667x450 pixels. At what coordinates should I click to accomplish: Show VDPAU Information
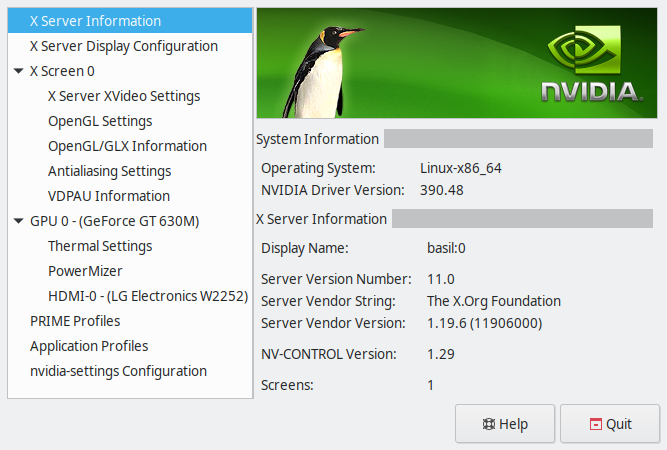pos(108,196)
